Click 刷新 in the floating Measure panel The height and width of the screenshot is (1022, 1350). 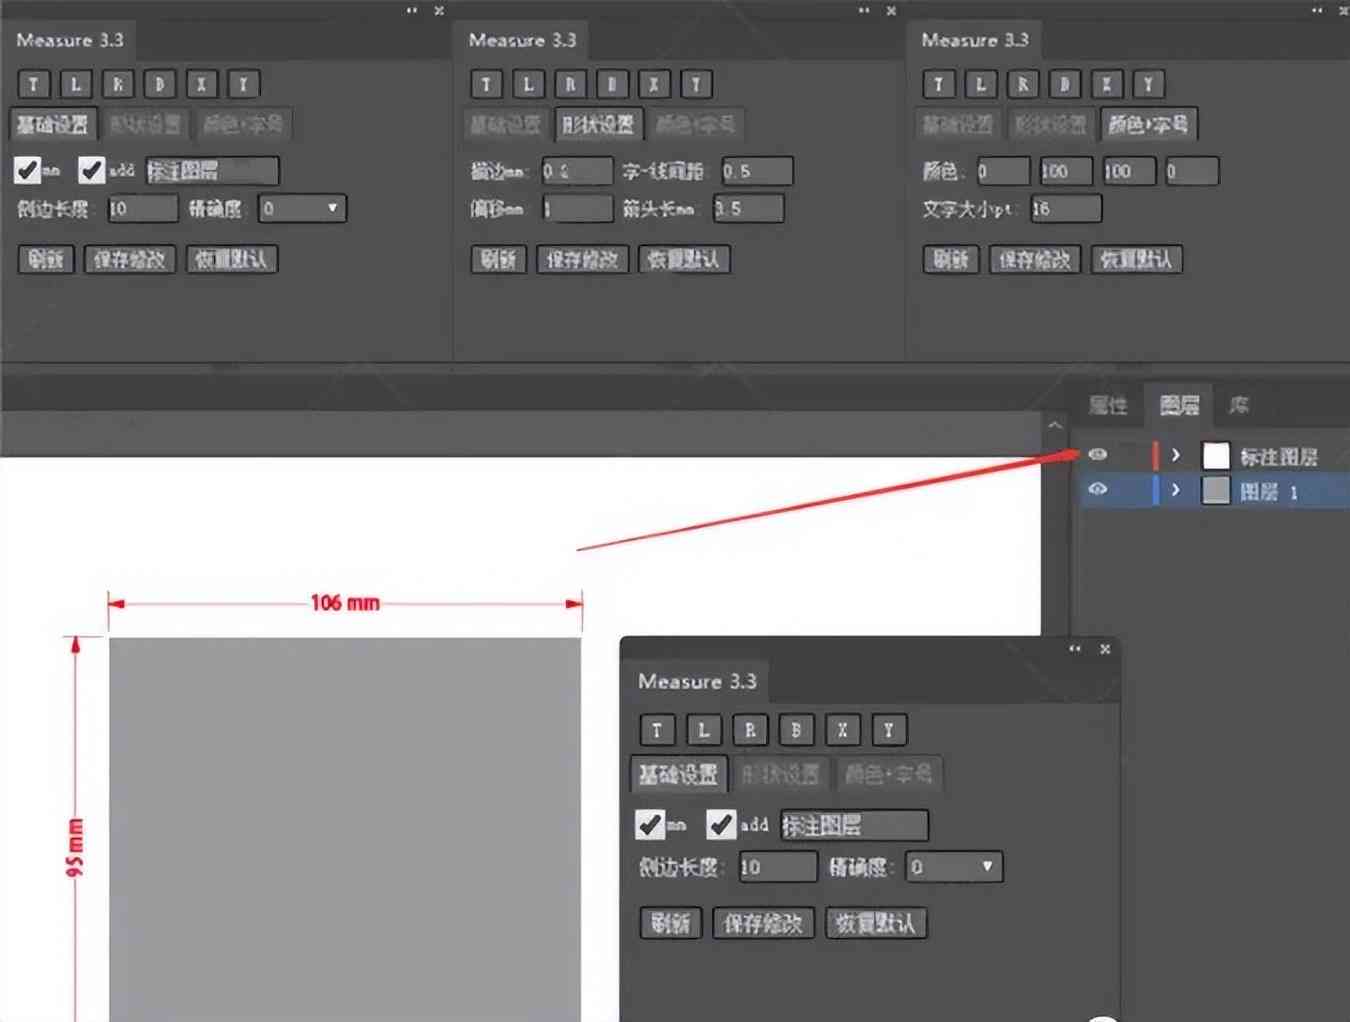click(x=670, y=923)
